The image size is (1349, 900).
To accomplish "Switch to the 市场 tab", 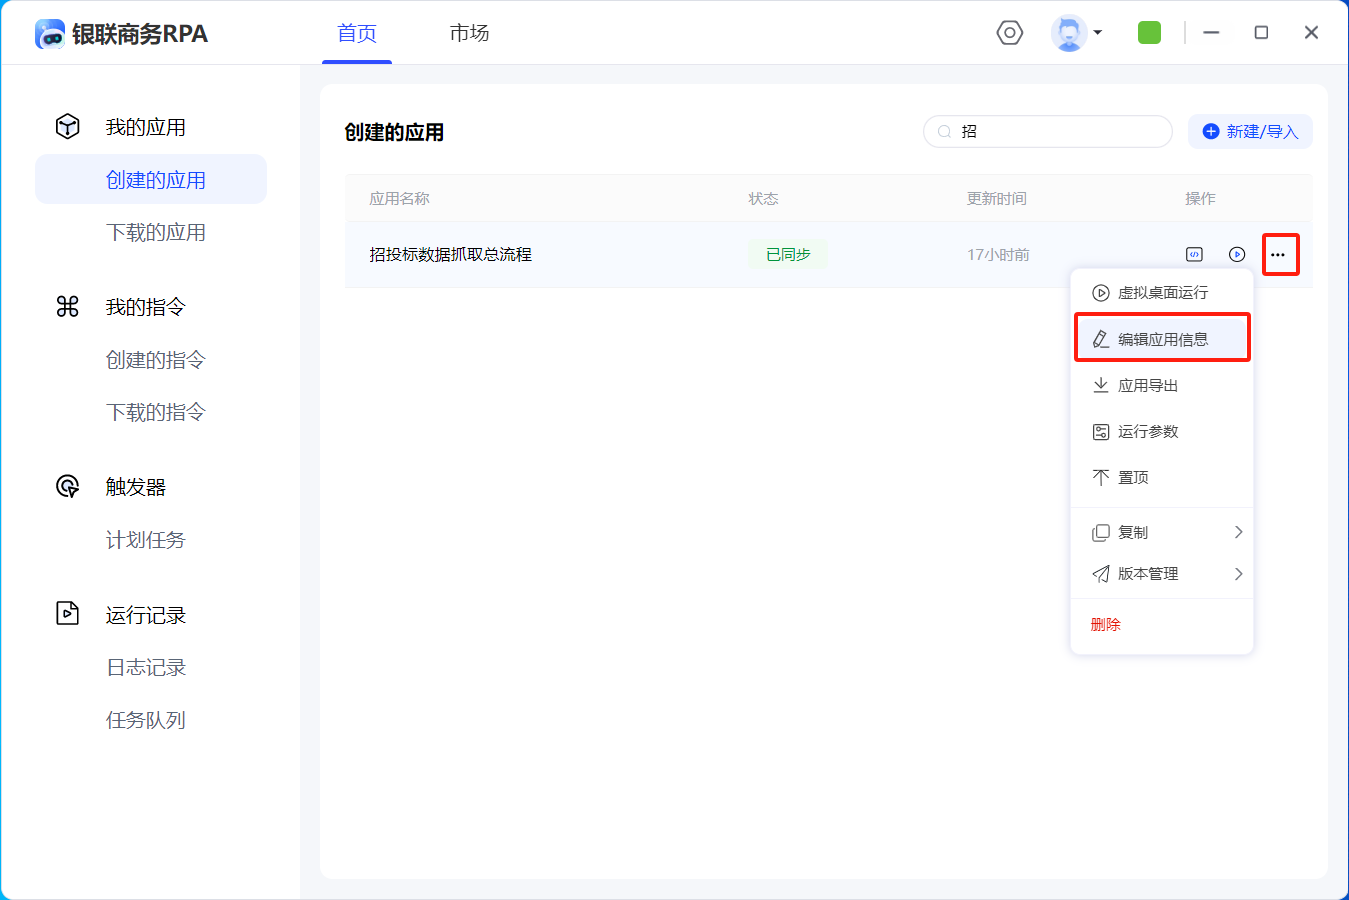I will 469,33.
